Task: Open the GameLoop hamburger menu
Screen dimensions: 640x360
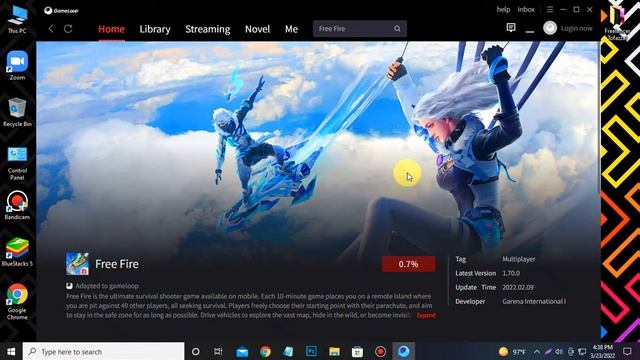Action: coord(550,9)
